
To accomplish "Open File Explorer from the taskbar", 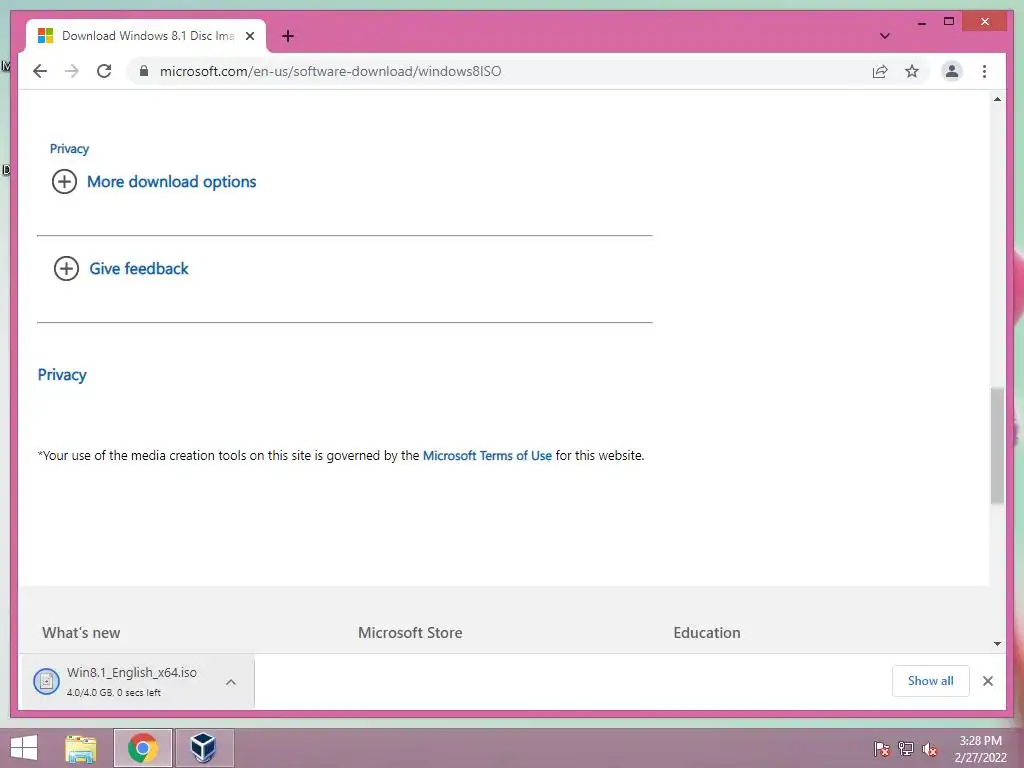I will [x=81, y=748].
